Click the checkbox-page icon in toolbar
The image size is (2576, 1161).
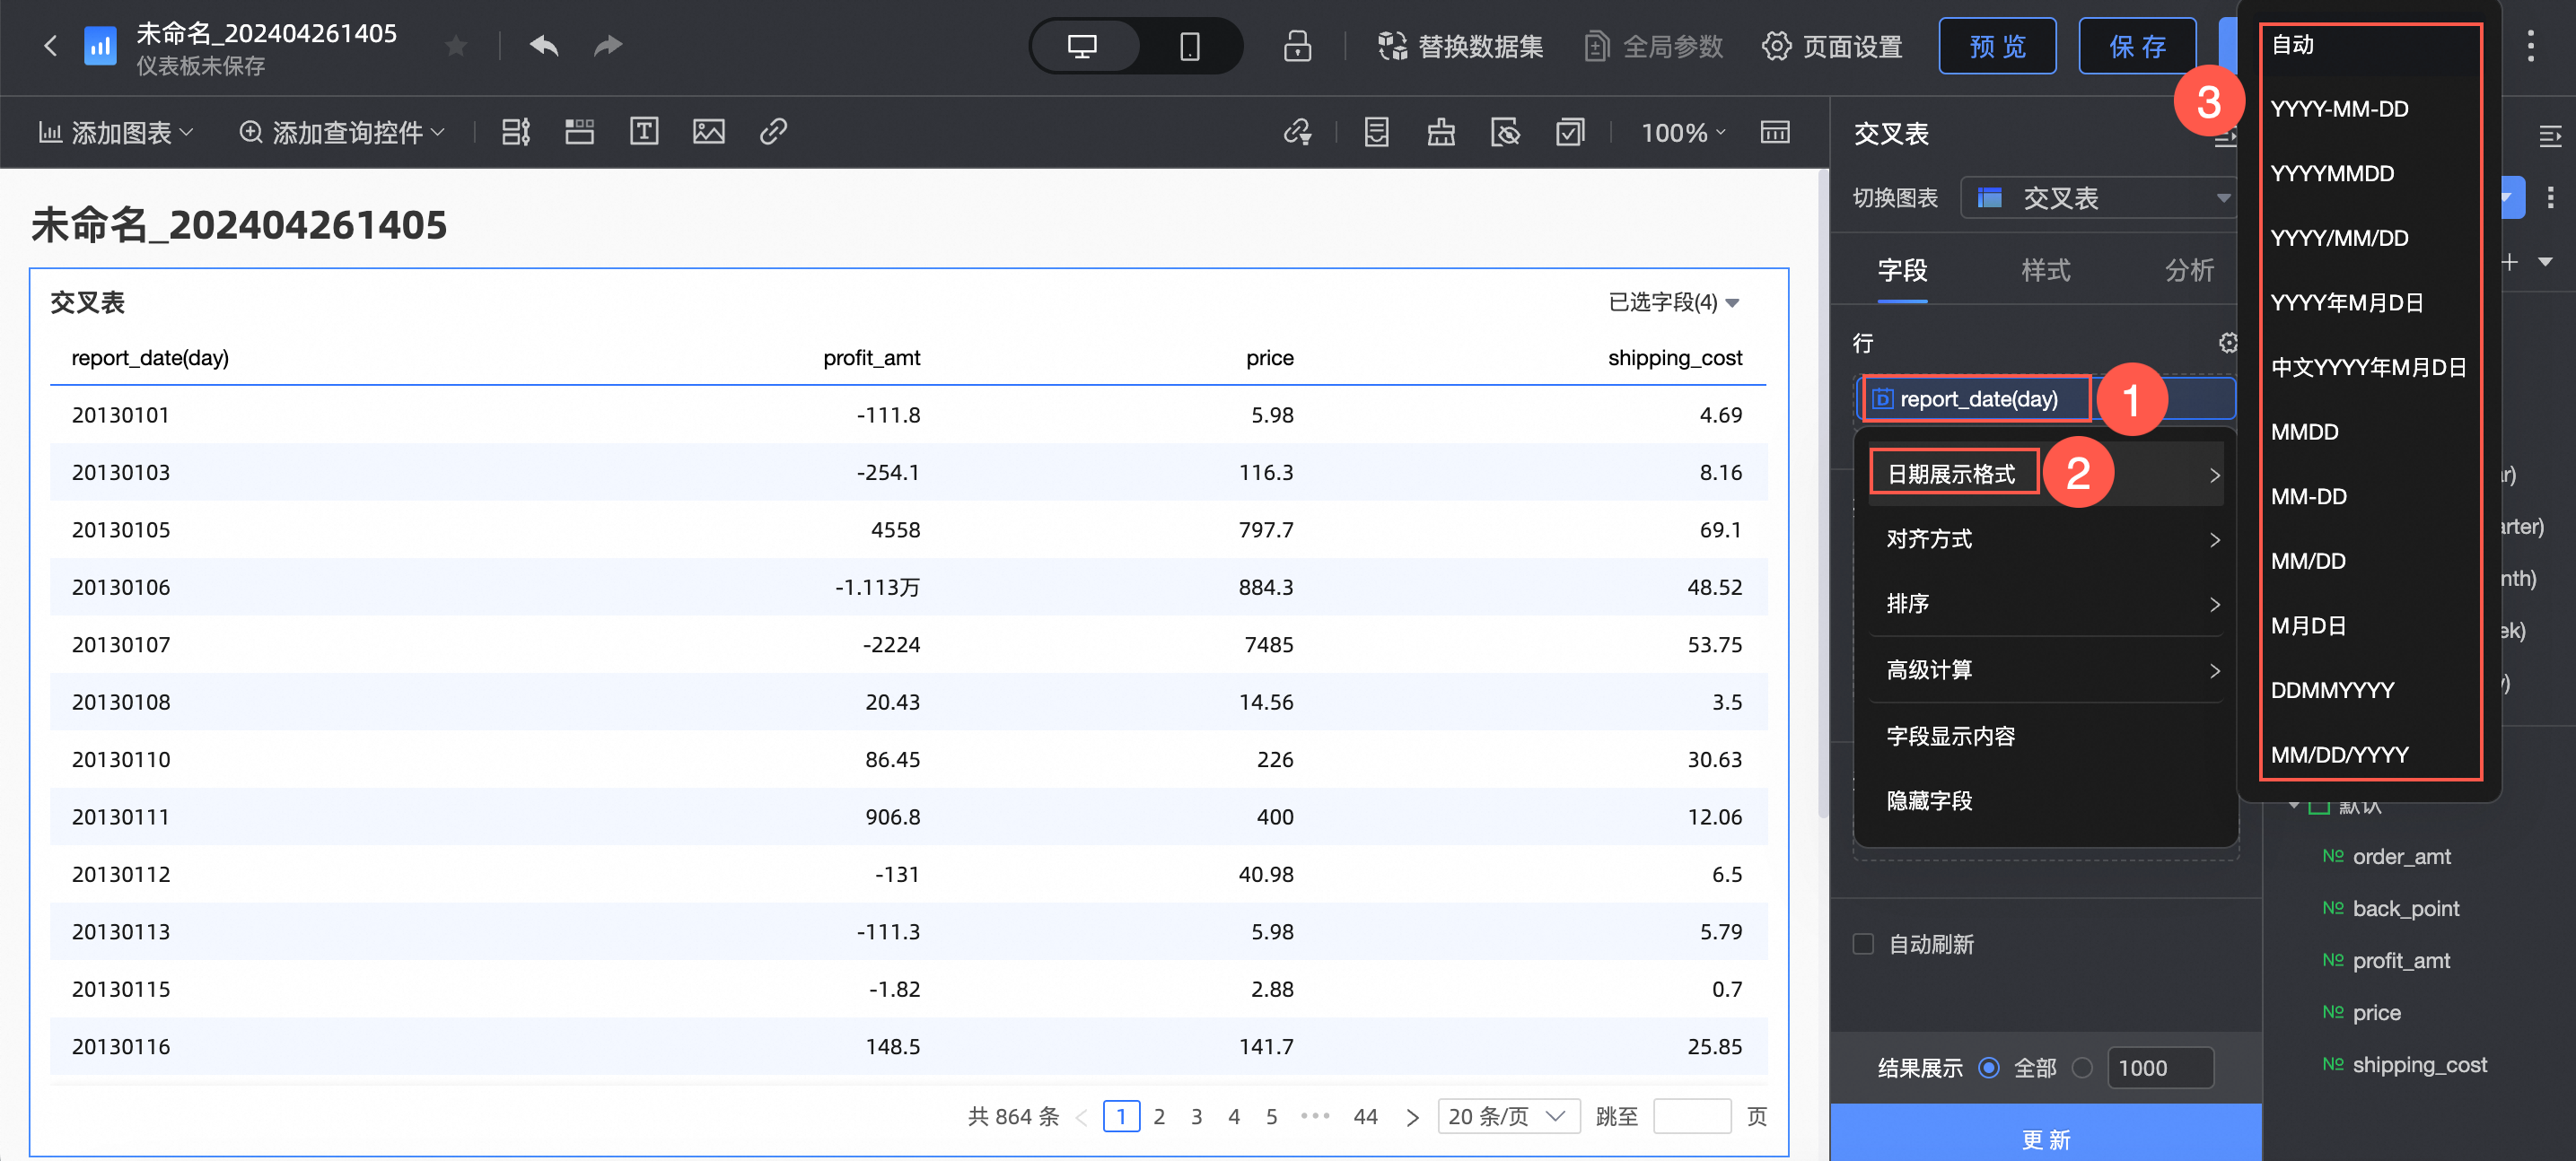[1570, 132]
